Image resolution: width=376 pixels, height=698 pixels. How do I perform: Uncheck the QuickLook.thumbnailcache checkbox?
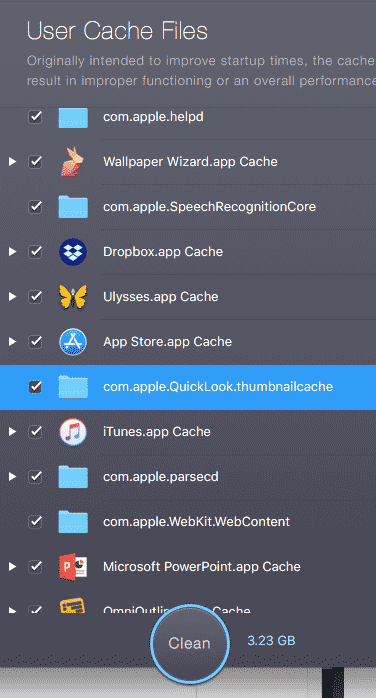35,386
